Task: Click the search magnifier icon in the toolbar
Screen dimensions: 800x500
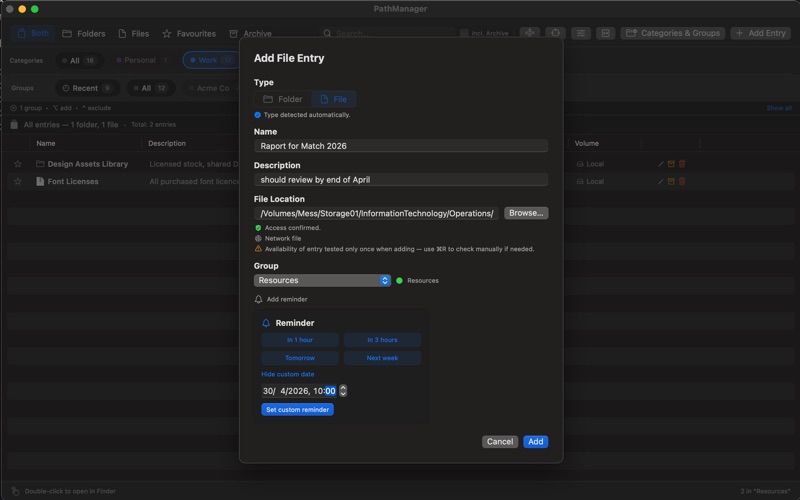Action: point(327,33)
